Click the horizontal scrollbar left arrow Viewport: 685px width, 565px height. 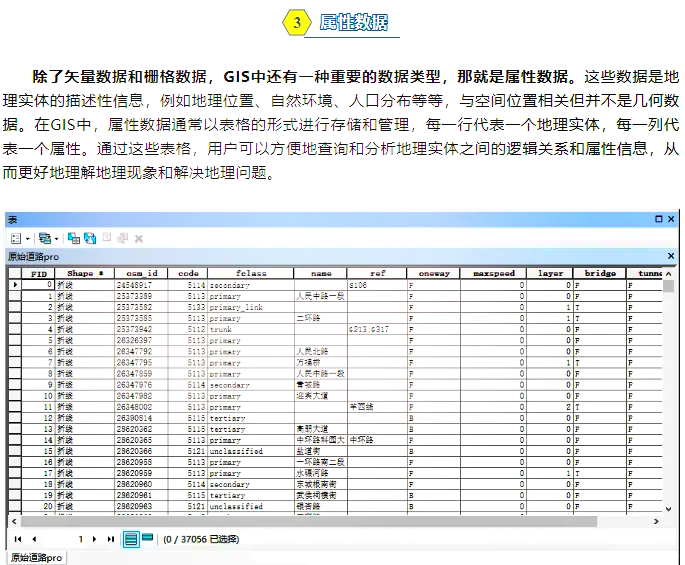[x=14, y=521]
